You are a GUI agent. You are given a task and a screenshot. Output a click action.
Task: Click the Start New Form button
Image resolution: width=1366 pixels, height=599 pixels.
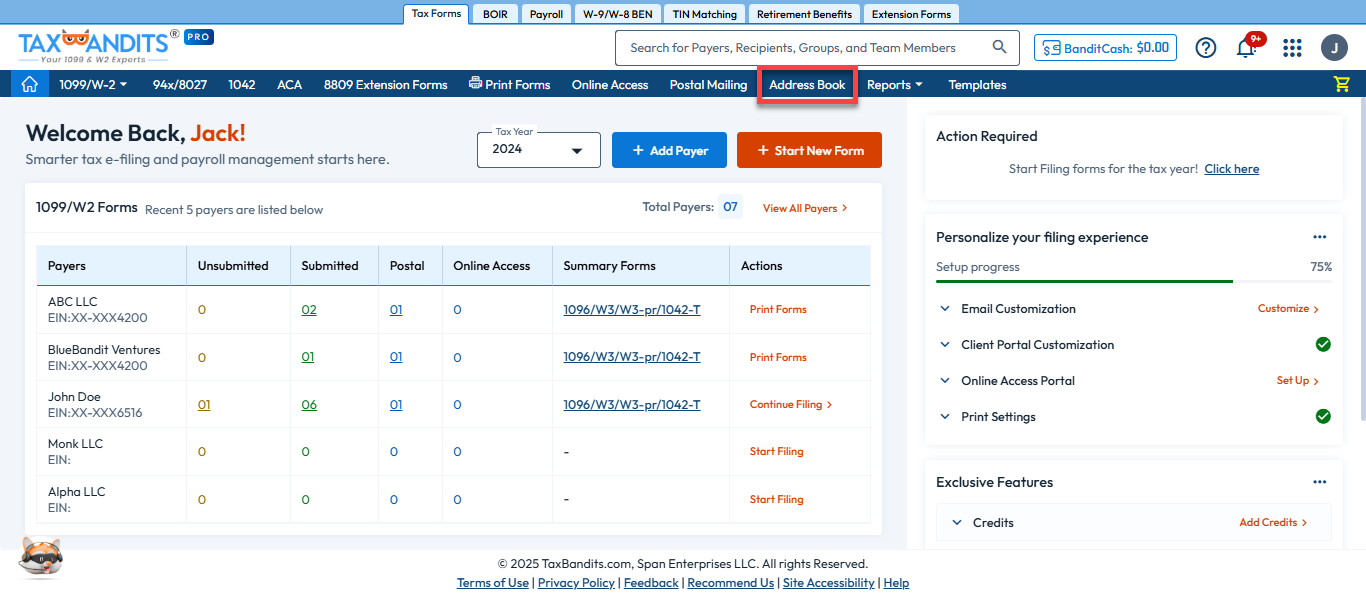tap(809, 150)
